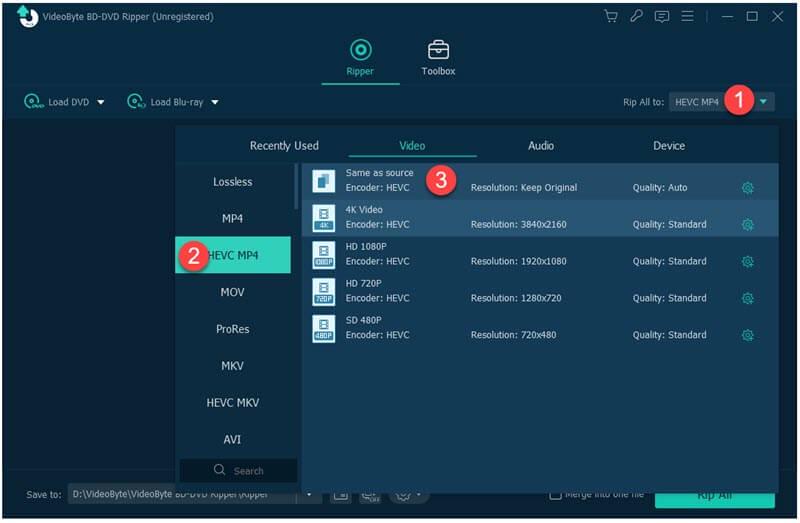Select '4K Video' preset title
This screenshot has width=800, height=523.
tap(364, 210)
